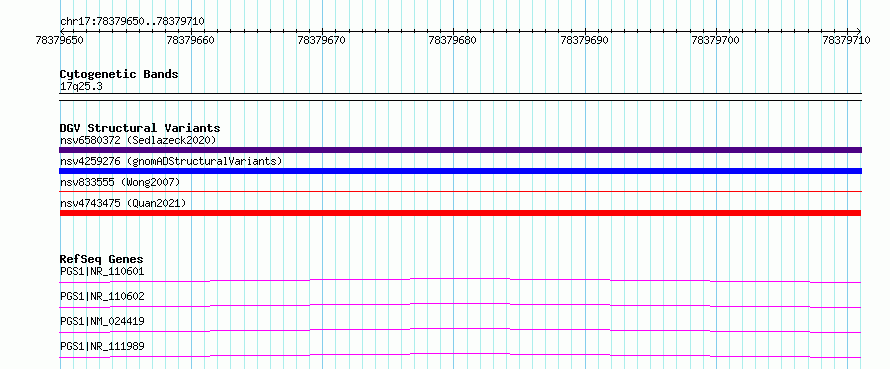Click the chr17:78379650..78379710 region label
This screenshot has height=369, width=890.
(132, 21)
